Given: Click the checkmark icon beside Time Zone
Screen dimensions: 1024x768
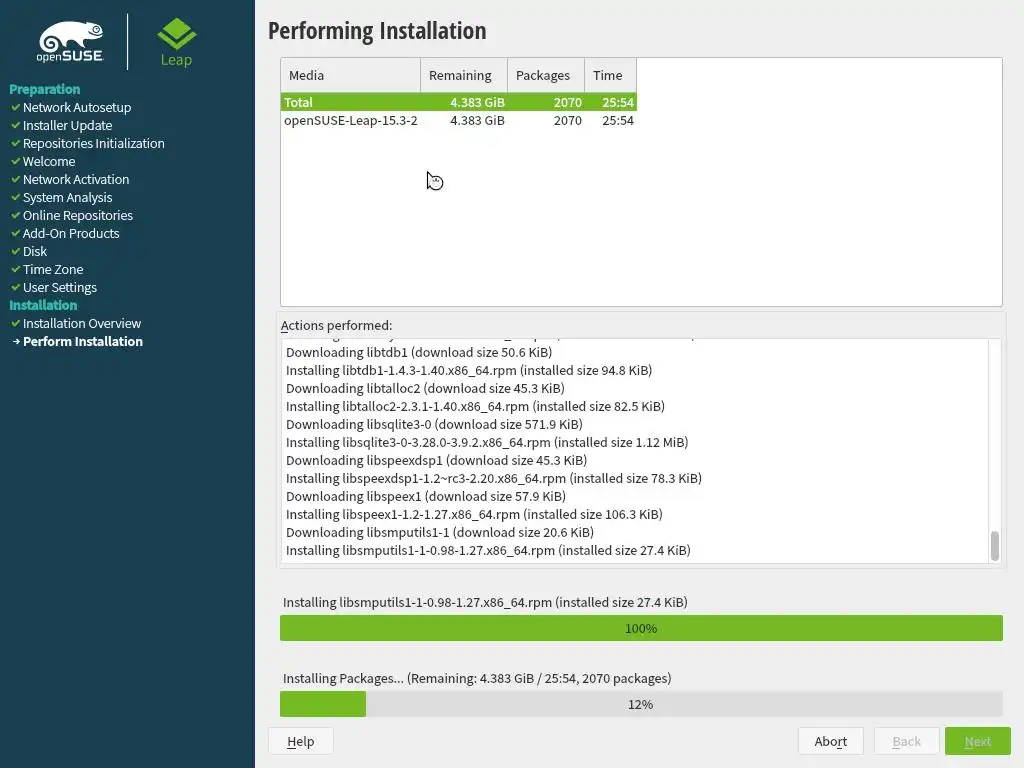Looking at the screenshot, I should tap(16, 269).
